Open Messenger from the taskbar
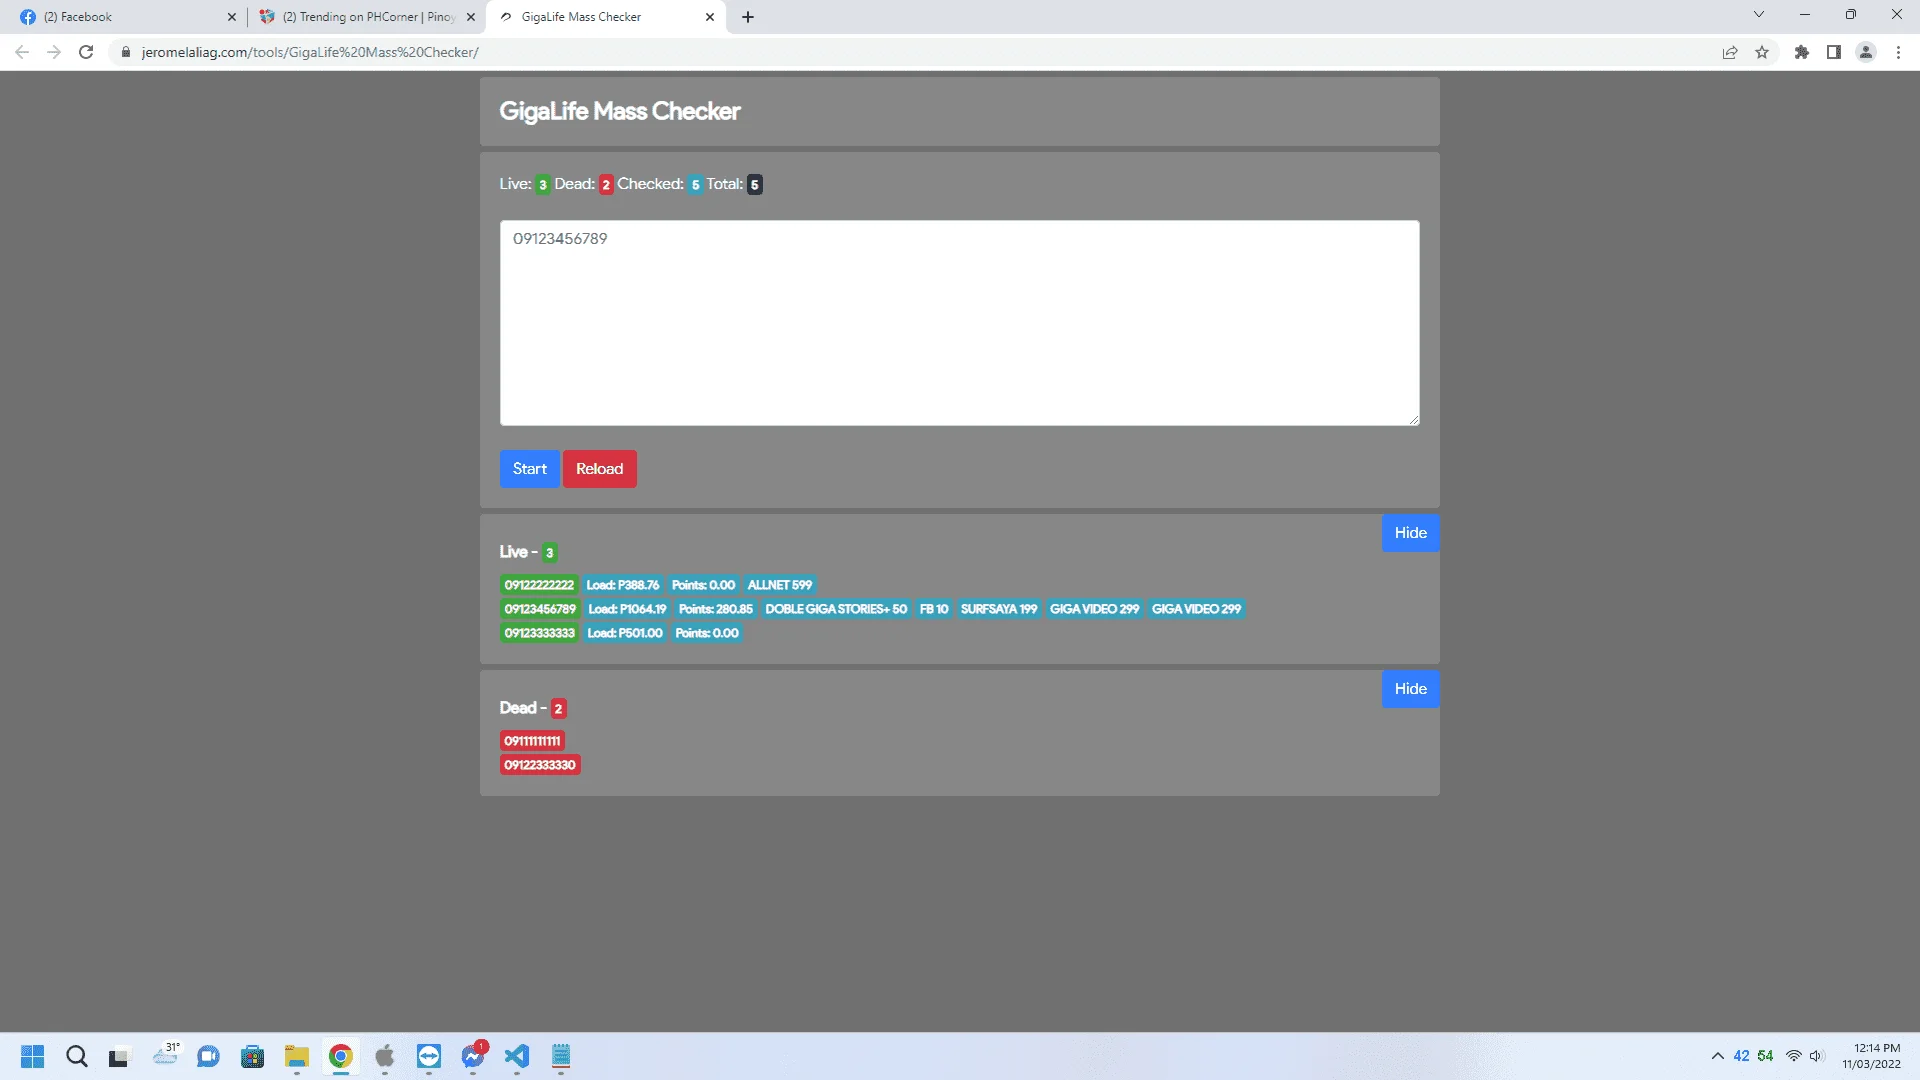Viewport: 1920px width, 1080px height. (x=473, y=1057)
